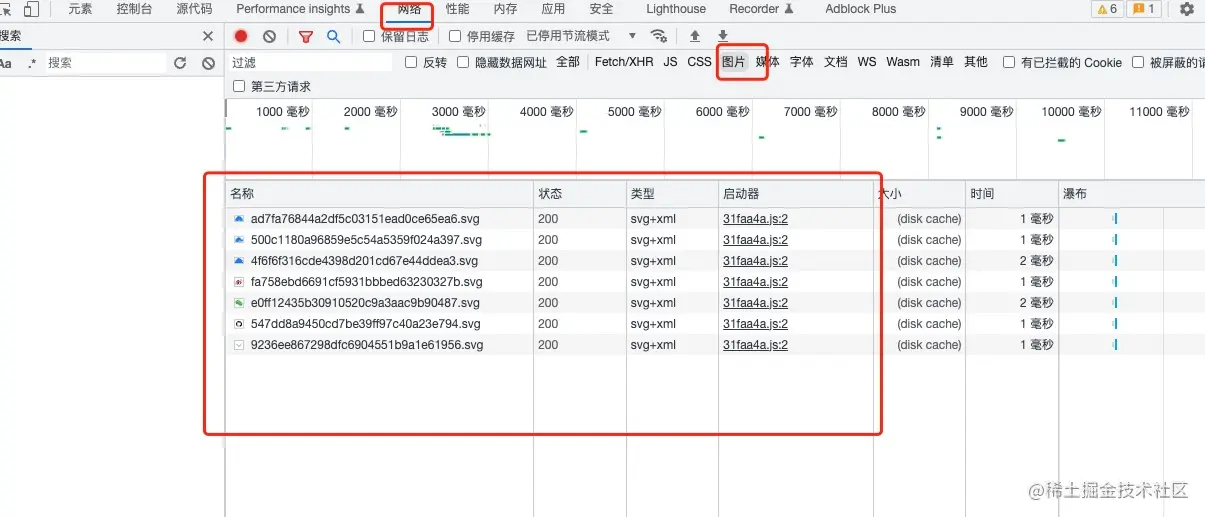This screenshot has width=1205, height=517.
Task: Sort by the 状态 column header
Action: click(x=580, y=194)
